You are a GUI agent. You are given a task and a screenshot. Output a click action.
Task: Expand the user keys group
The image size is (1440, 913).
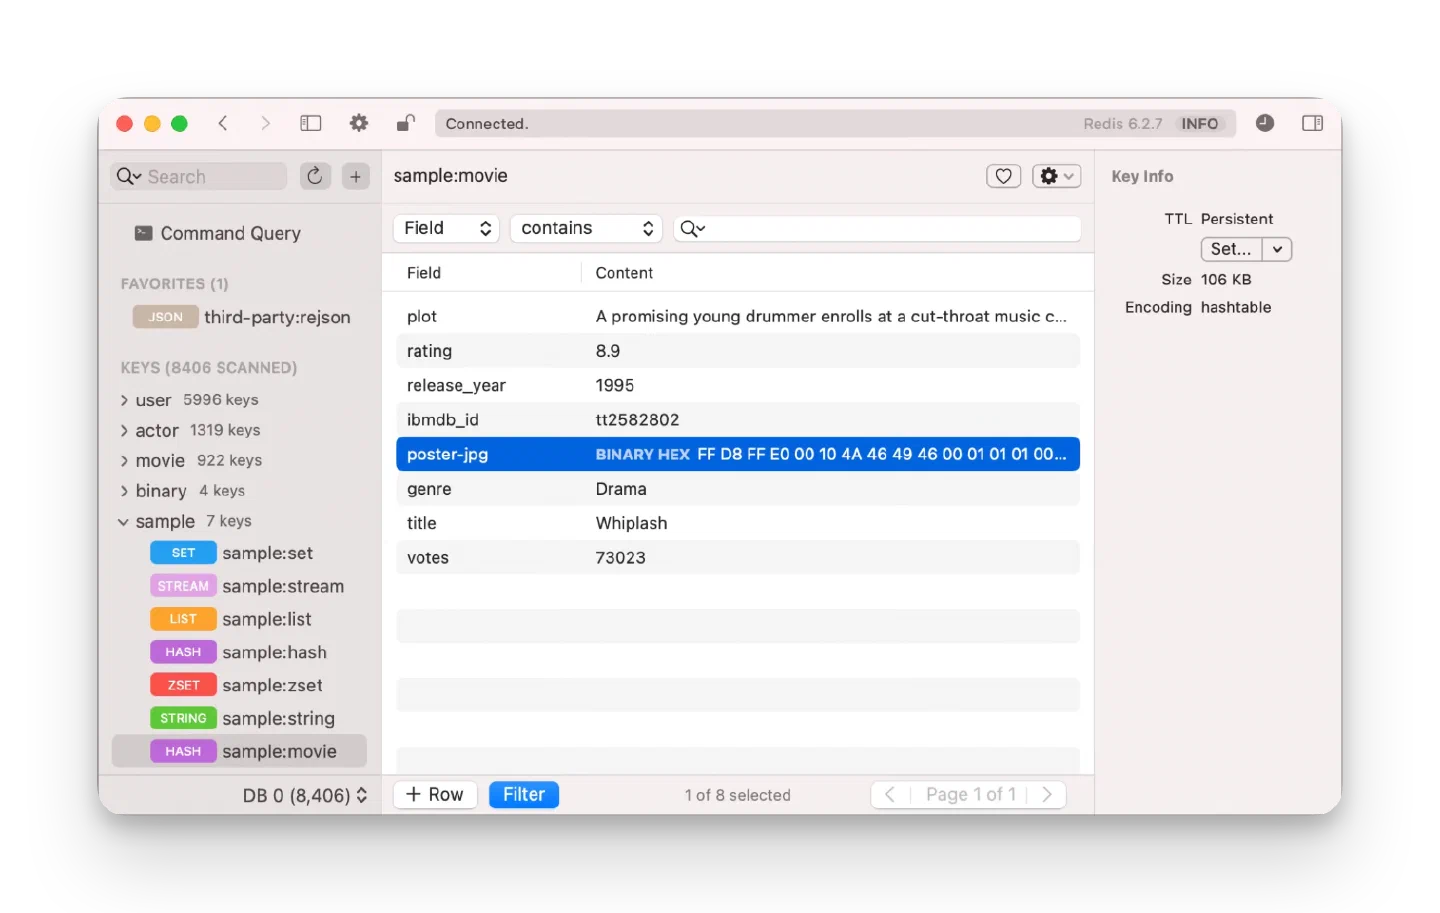[124, 400]
